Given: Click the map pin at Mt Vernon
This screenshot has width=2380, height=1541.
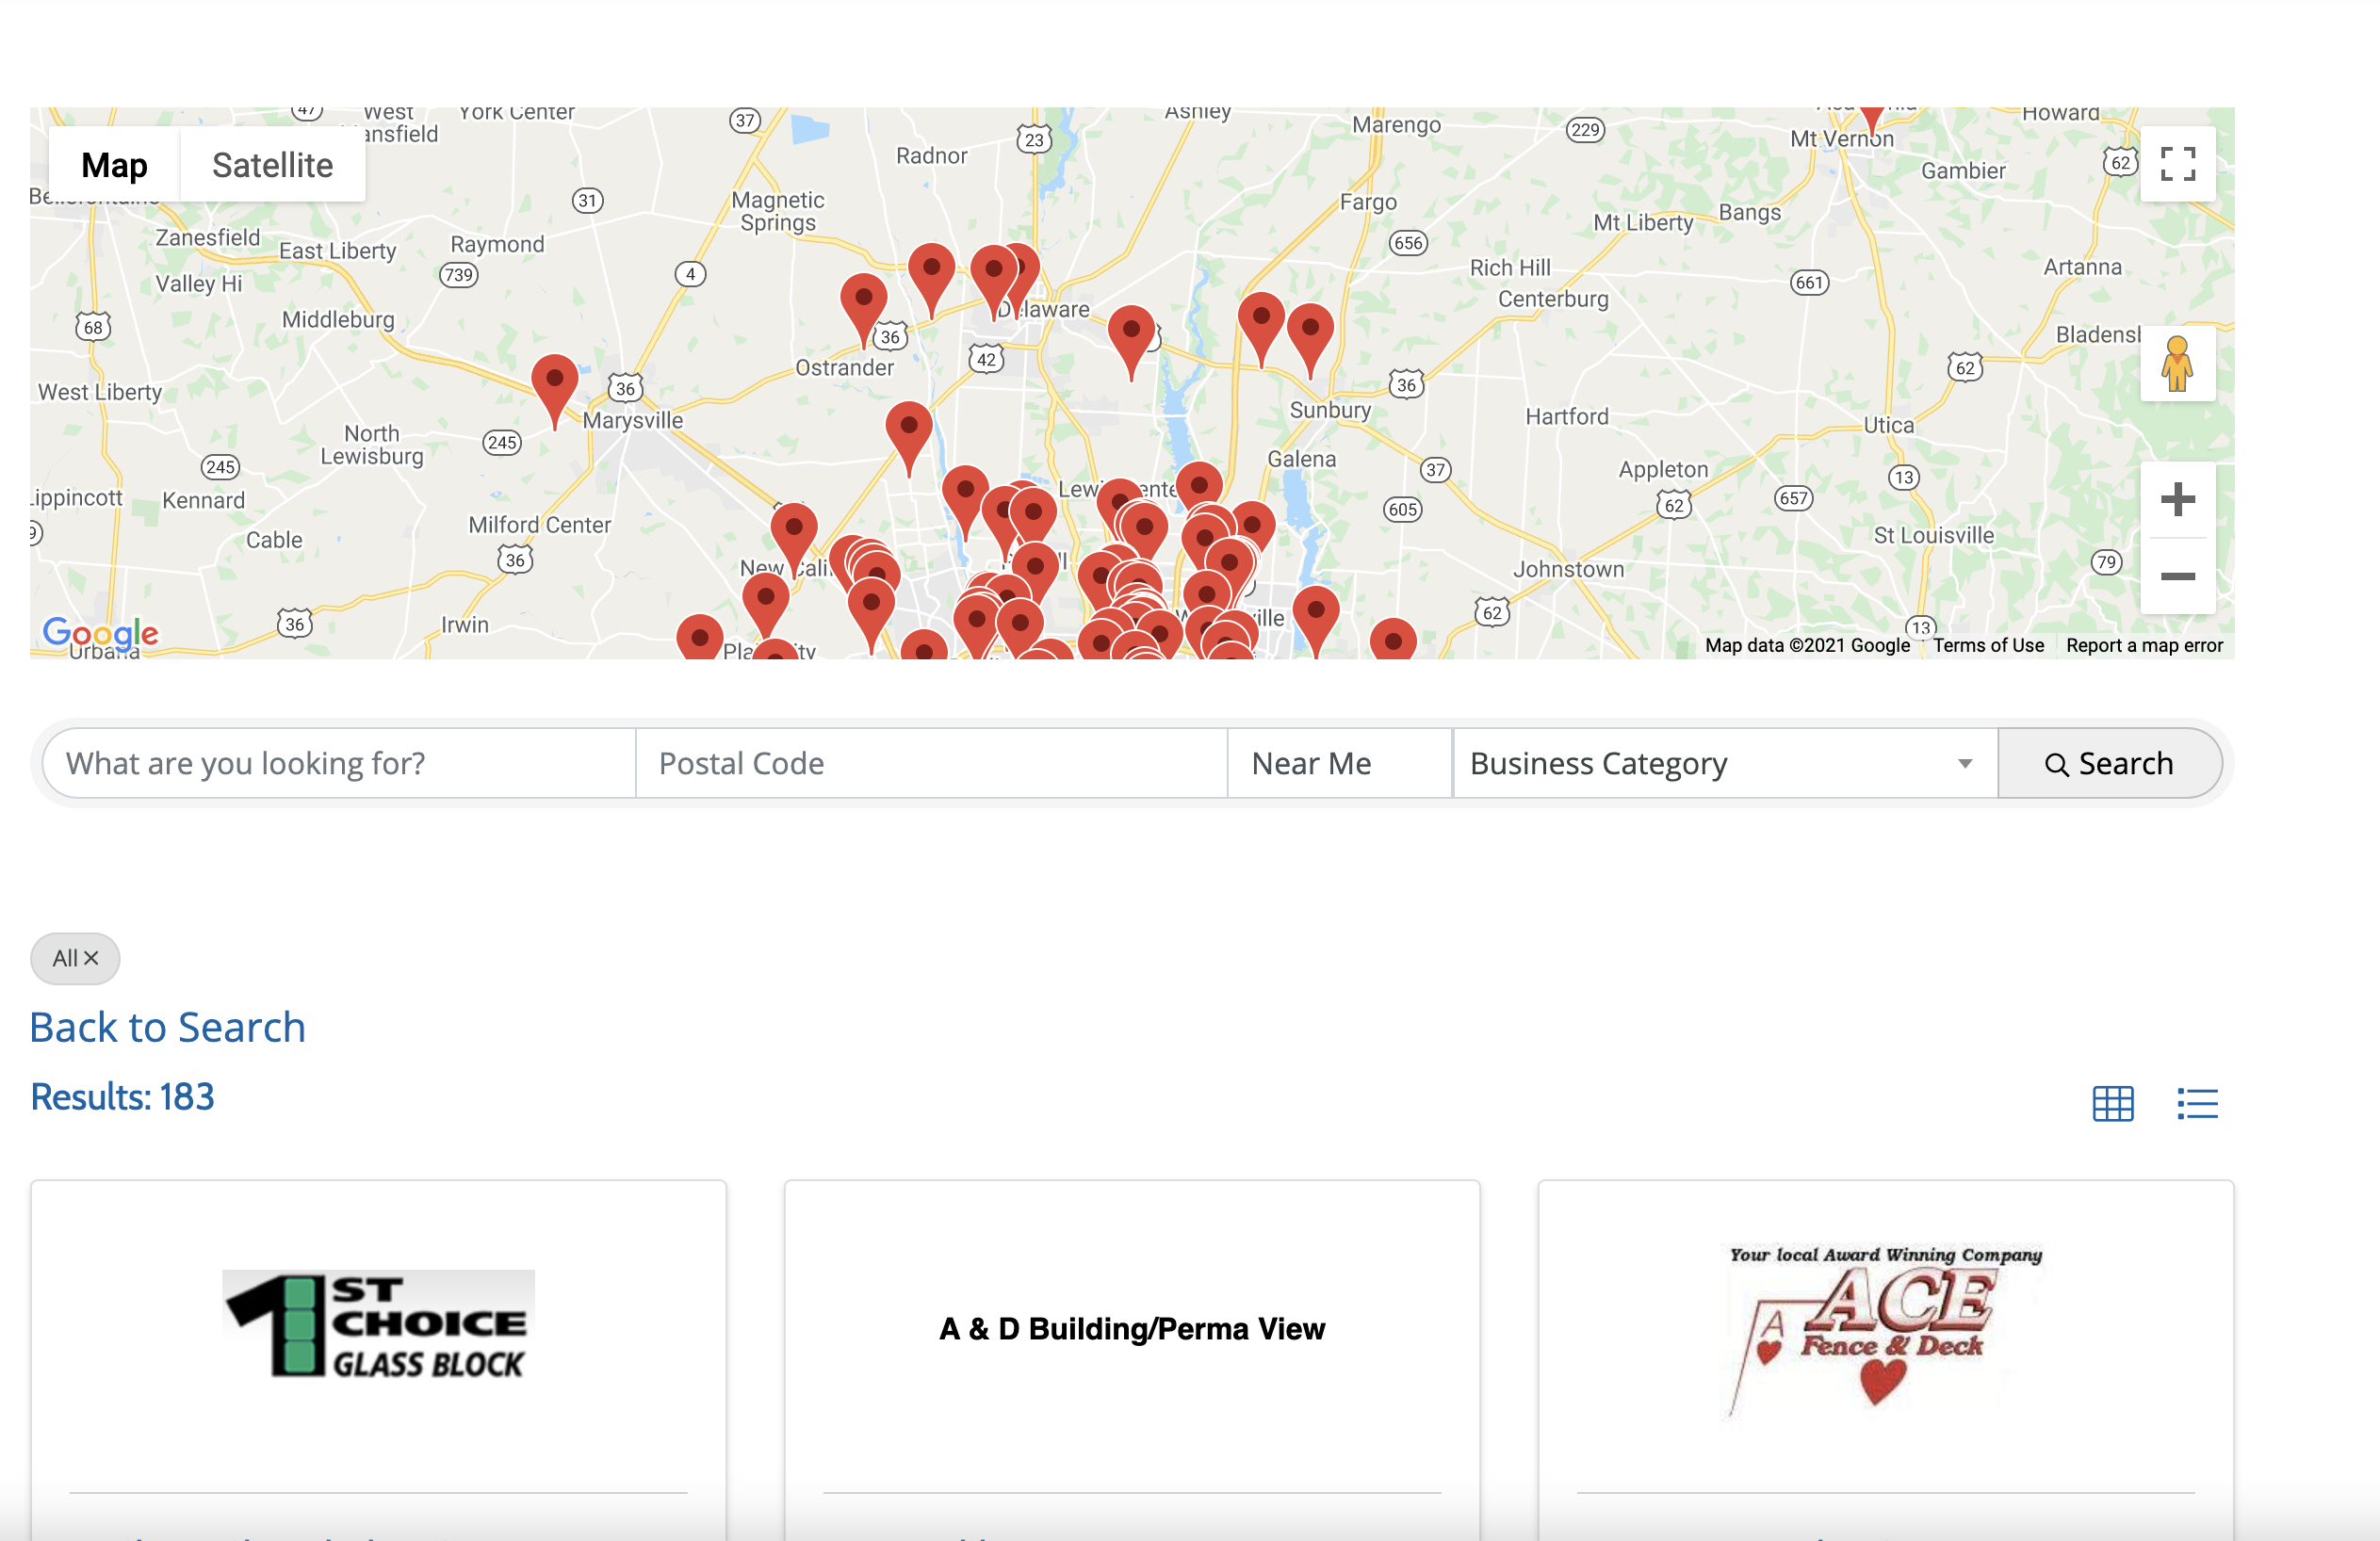Looking at the screenshot, I should coord(1872,117).
